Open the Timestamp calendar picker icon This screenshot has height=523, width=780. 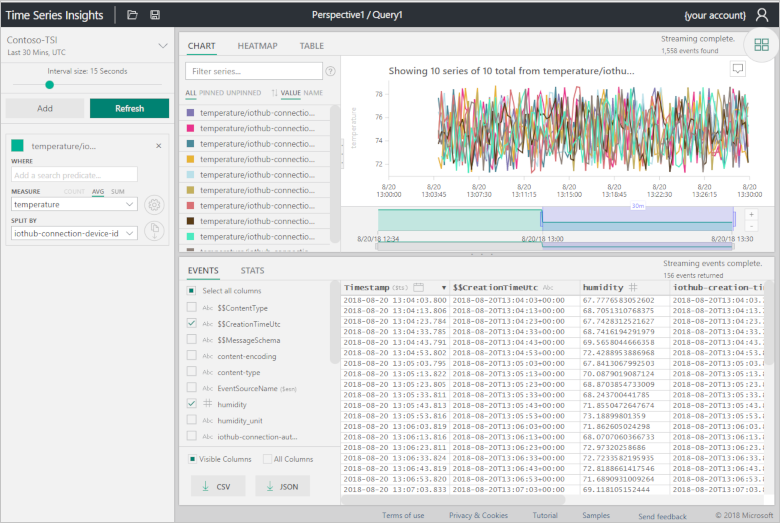tap(418, 287)
